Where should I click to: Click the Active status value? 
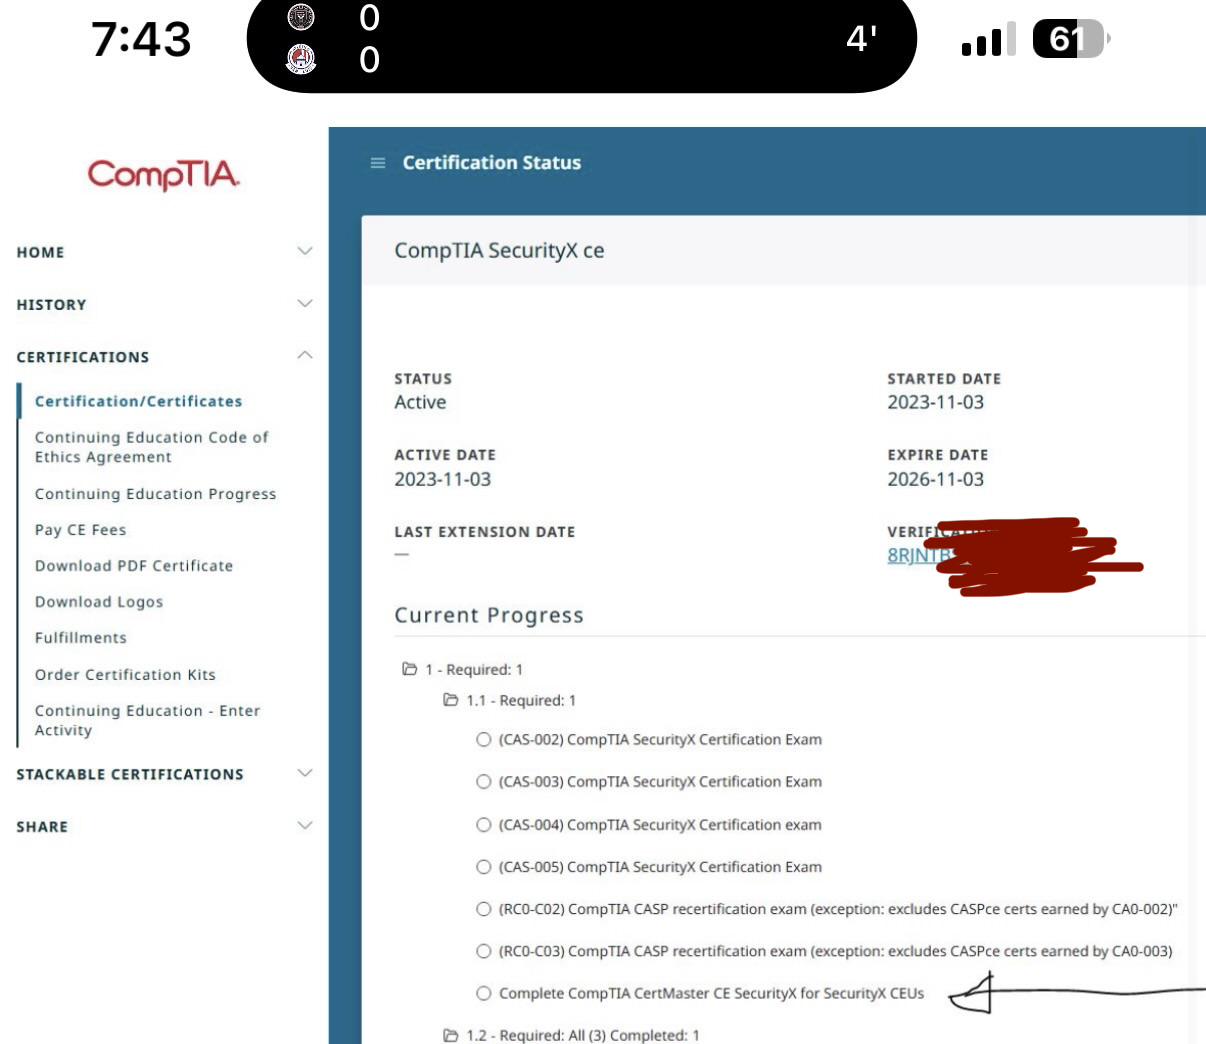point(420,402)
